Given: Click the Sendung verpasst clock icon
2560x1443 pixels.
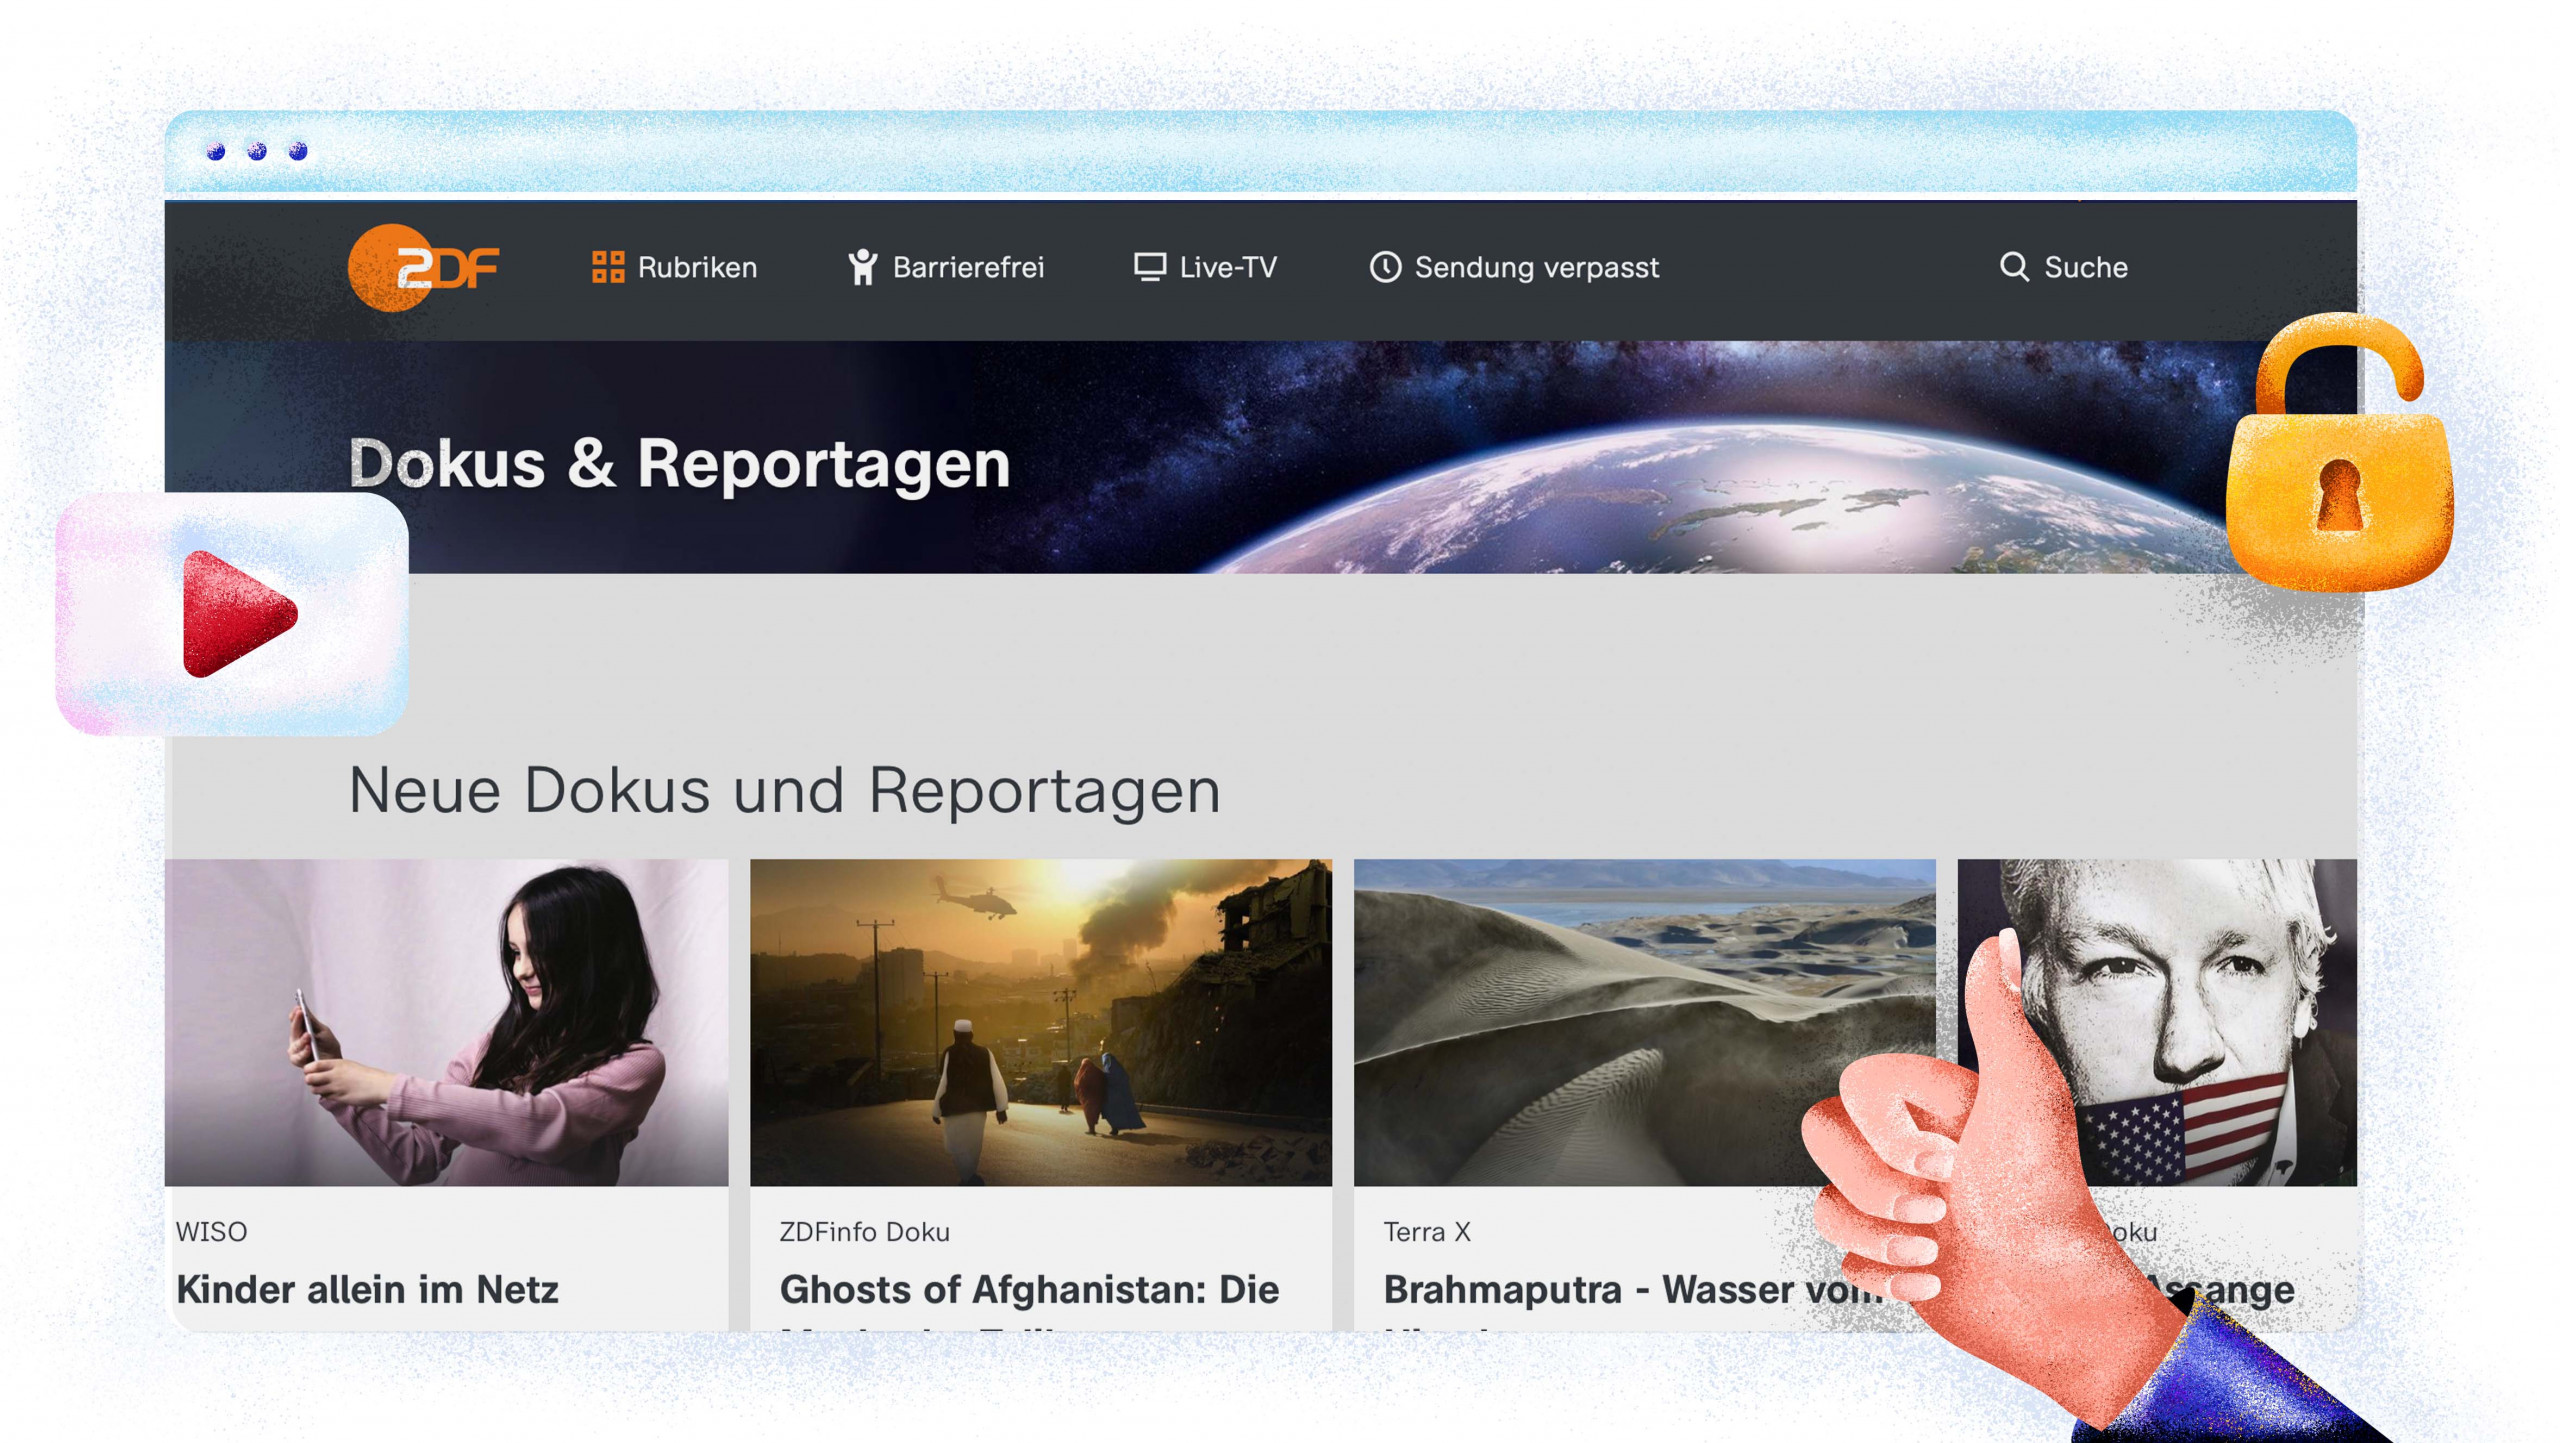Looking at the screenshot, I should tap(1385, 267).
